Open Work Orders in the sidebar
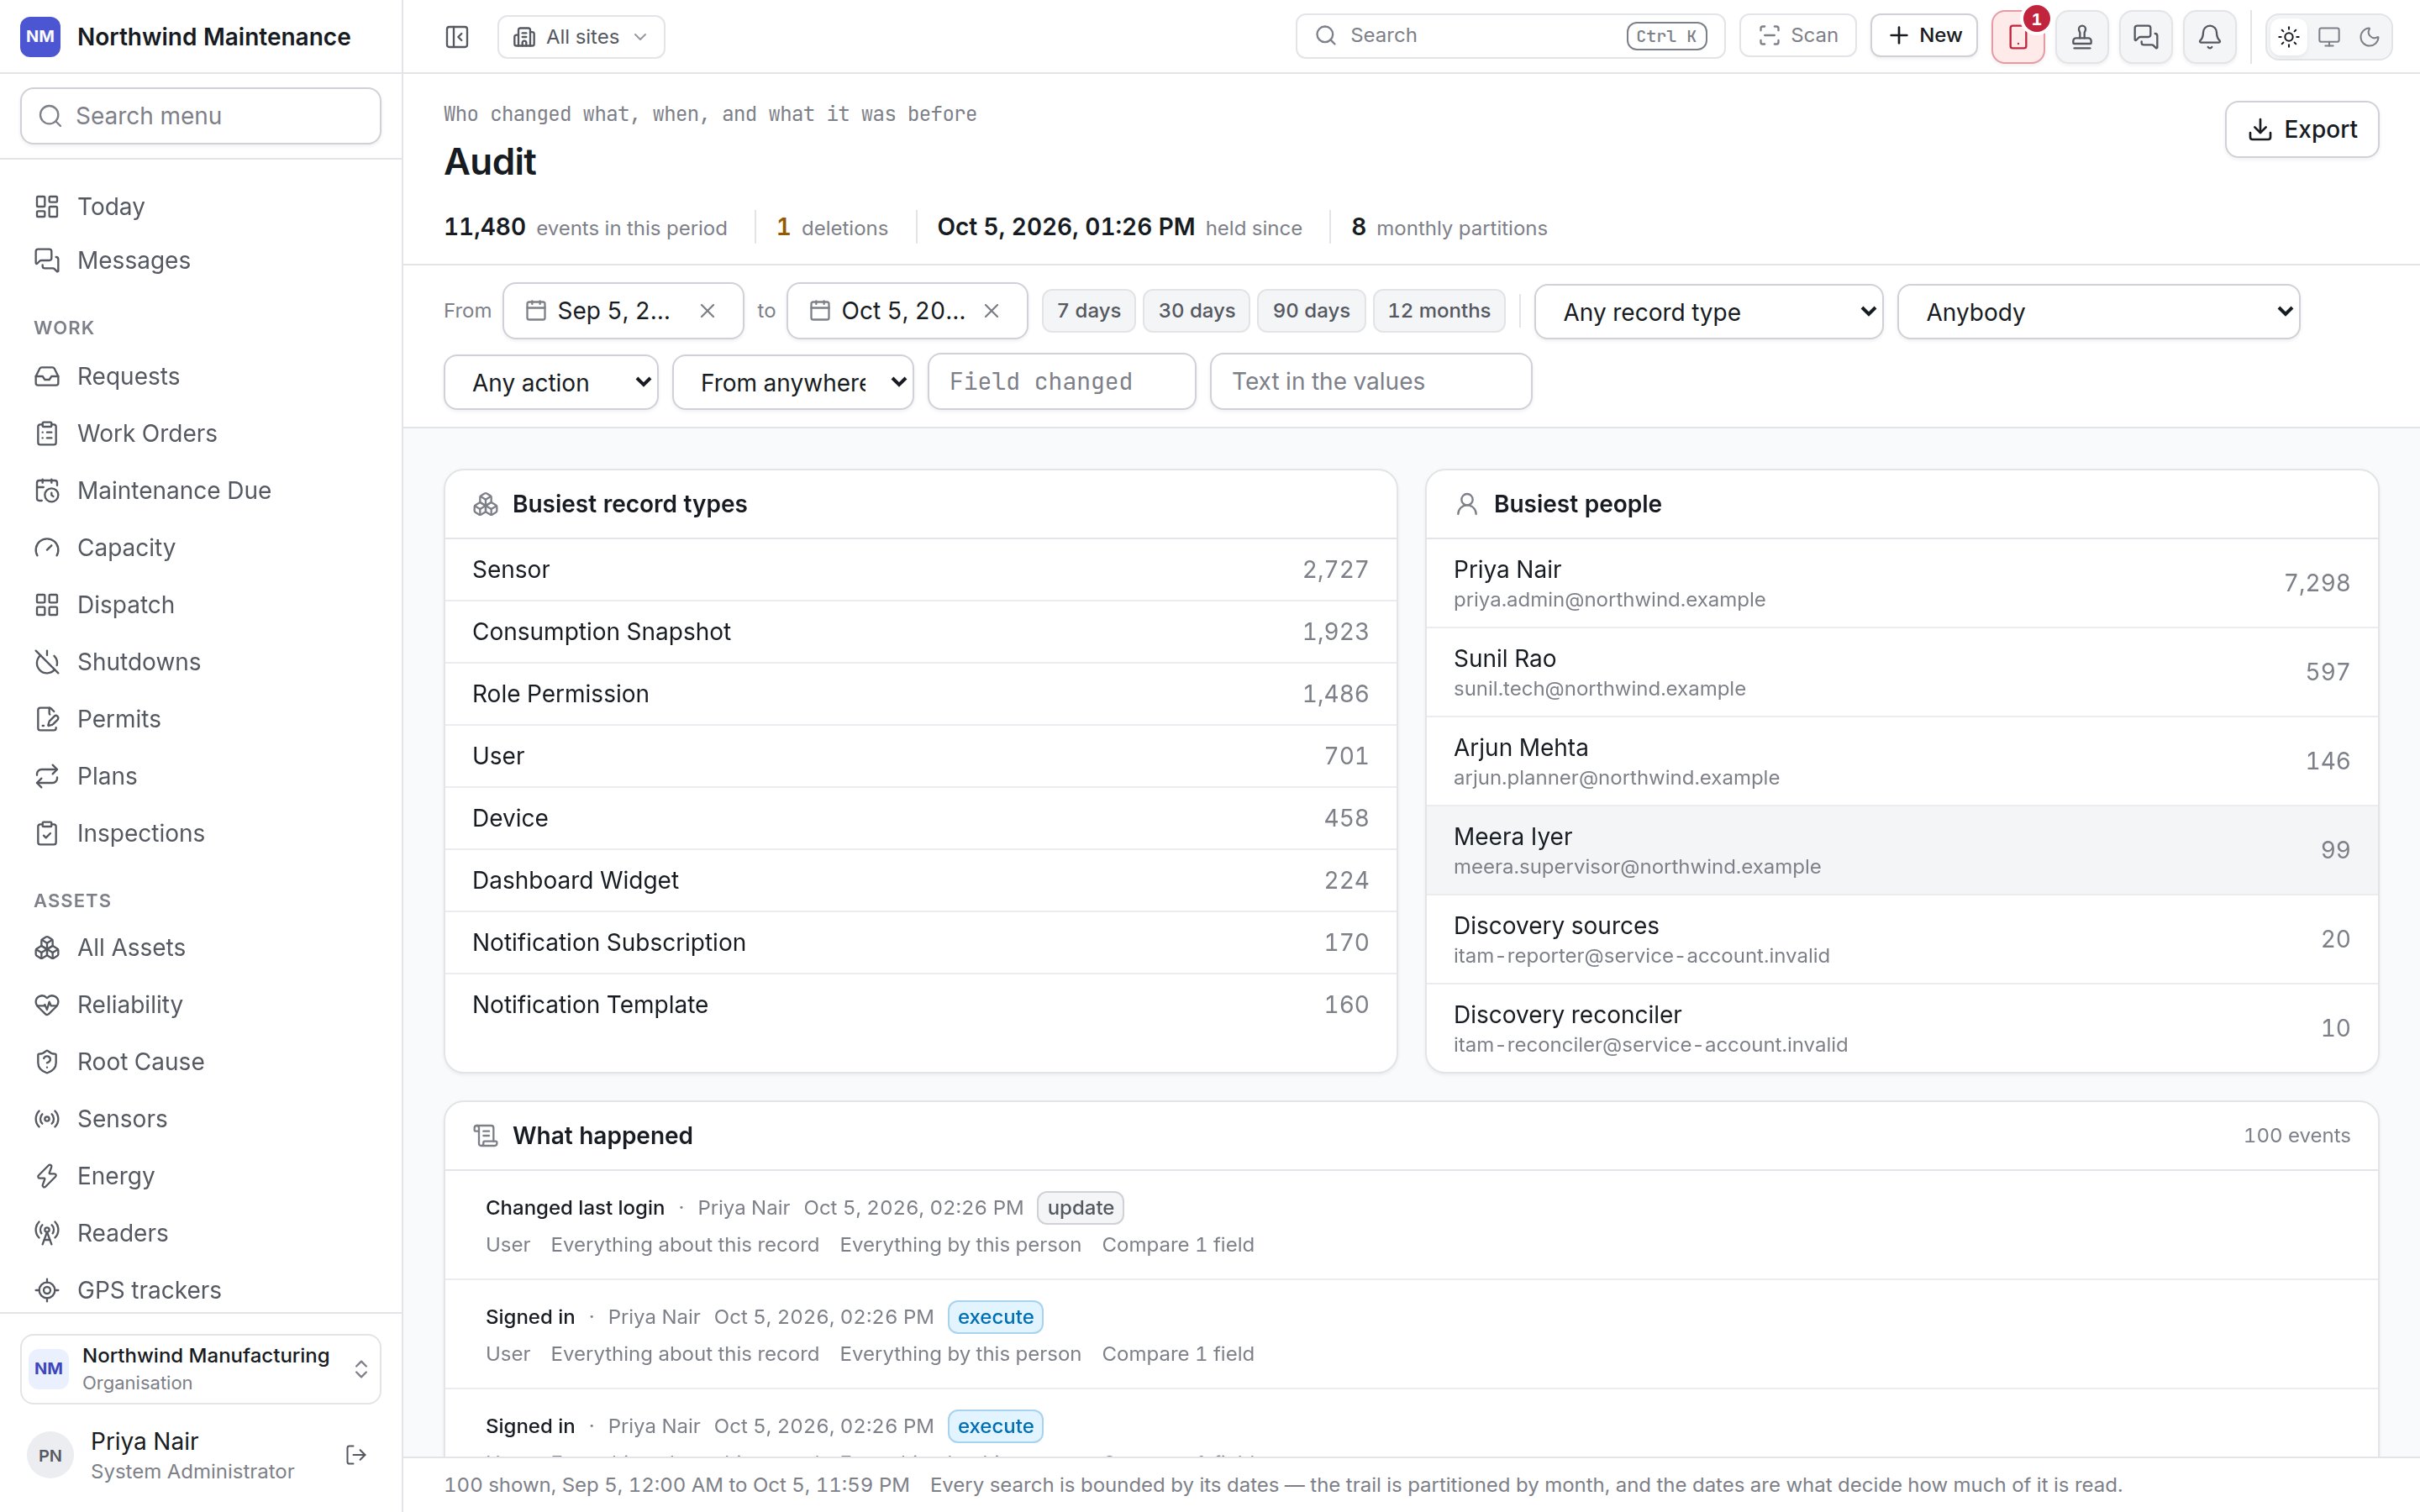This screenshot has width=2420, height=1512. tap(201, 433)
